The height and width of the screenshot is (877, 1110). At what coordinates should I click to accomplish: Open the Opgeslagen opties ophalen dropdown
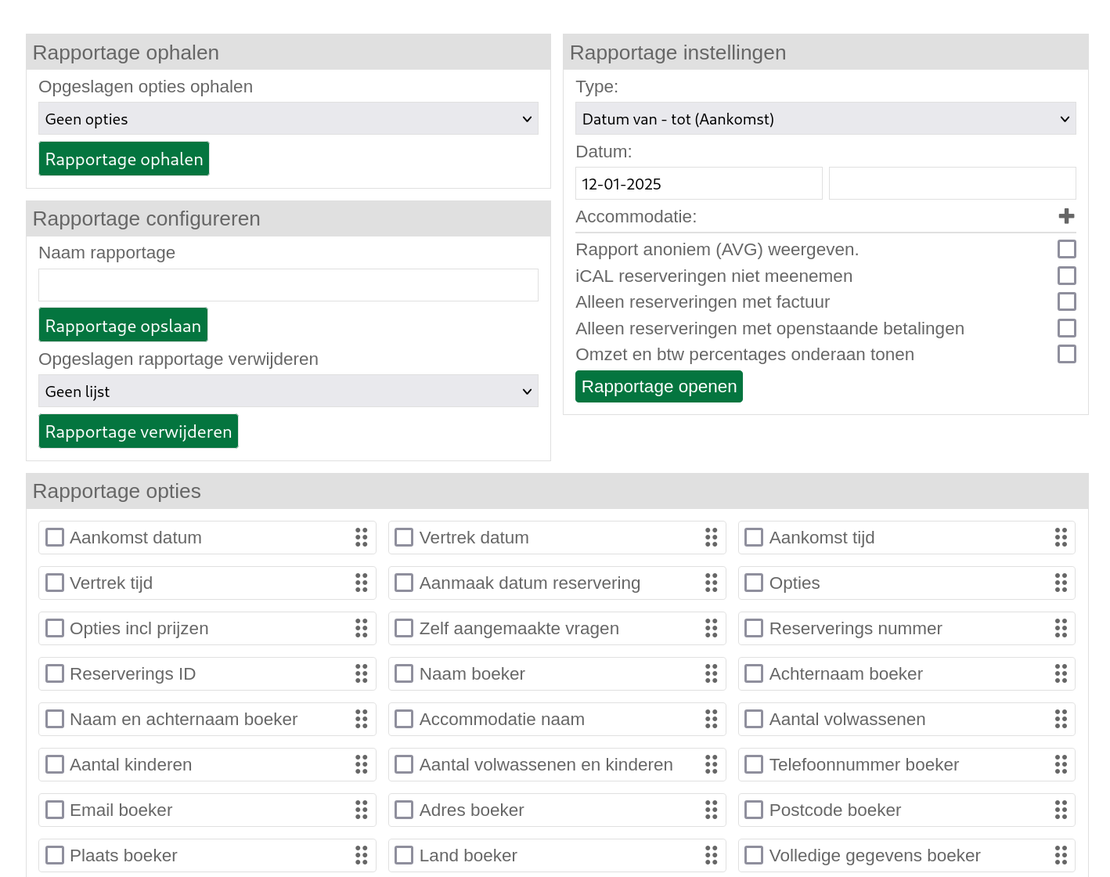pyautogui.click(x=288, y=119)
